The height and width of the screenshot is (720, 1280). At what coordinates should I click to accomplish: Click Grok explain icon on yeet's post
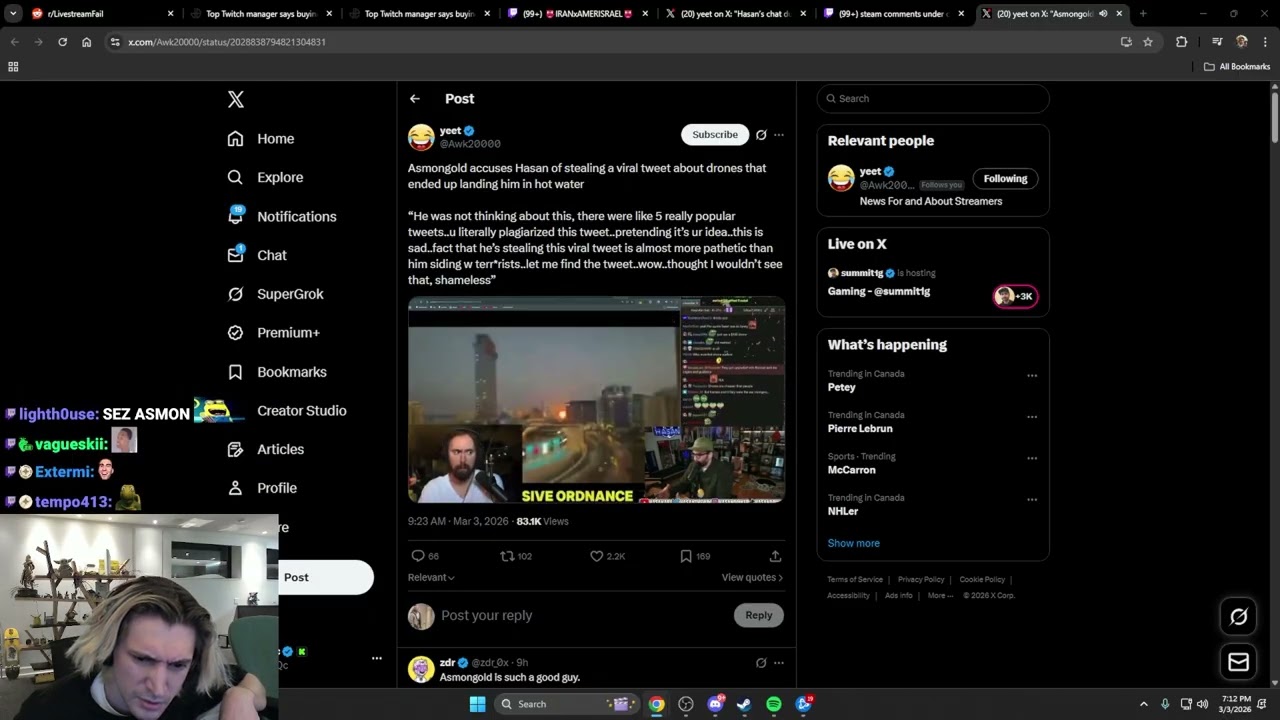[x=761, y=135]
